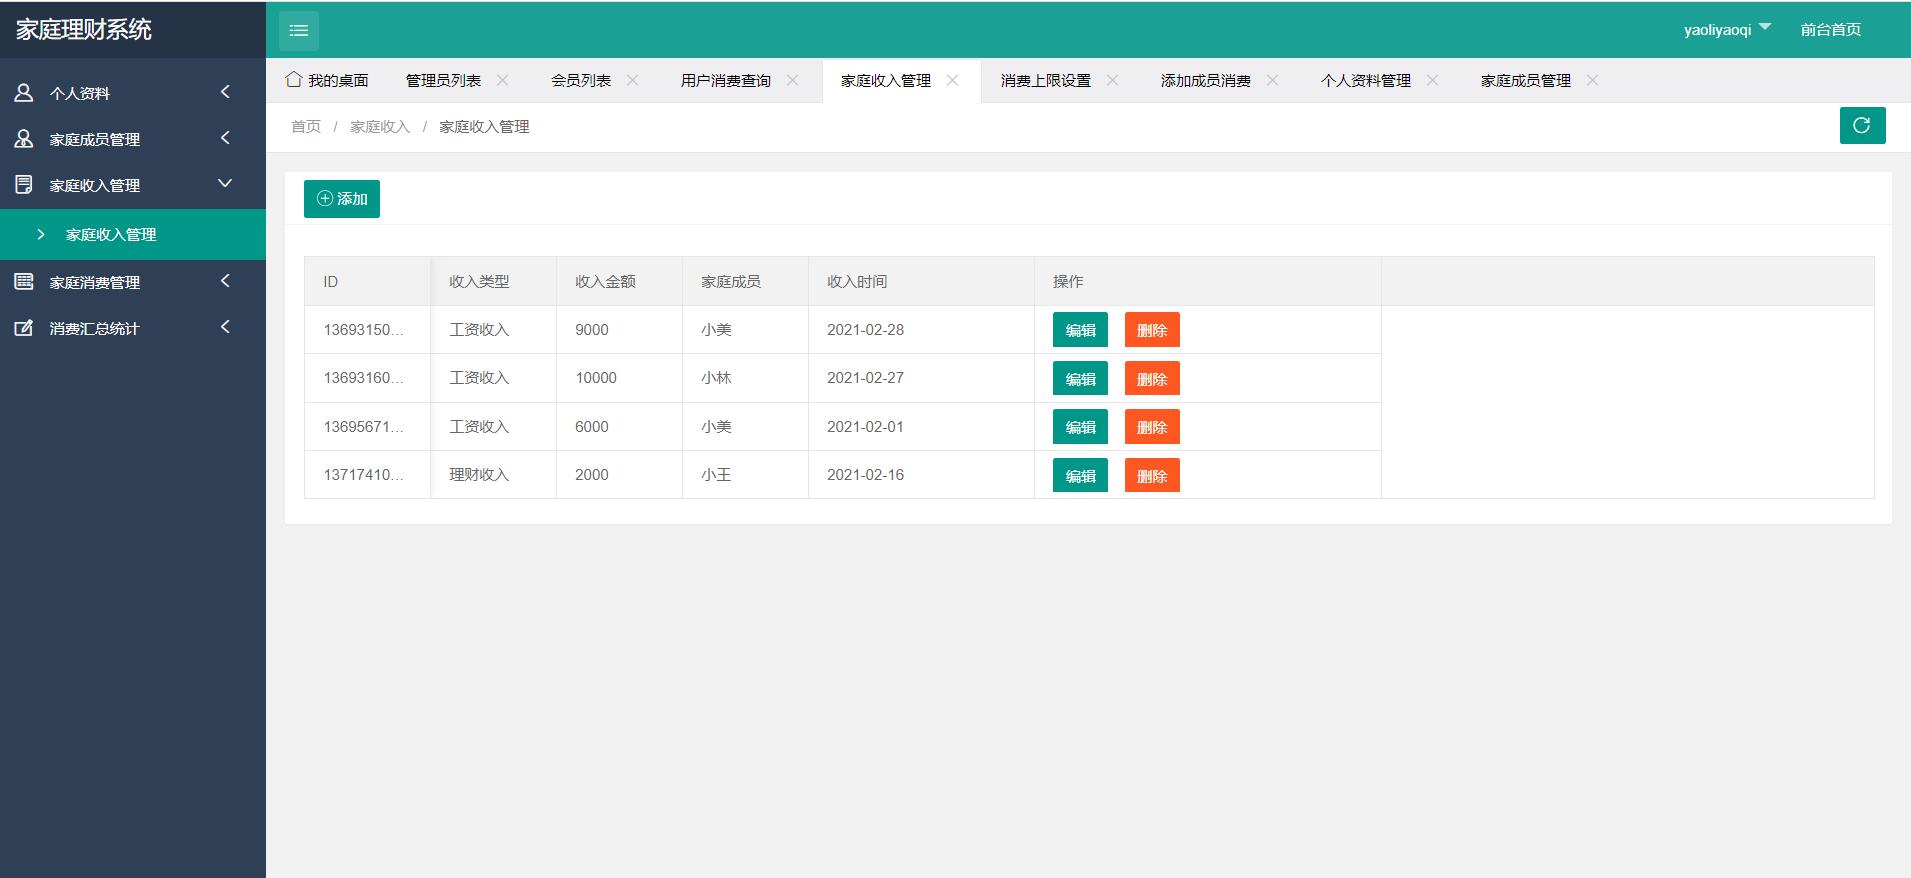
Task: Close the 个人资料管理 tab
Action: tap(1433, 80)
